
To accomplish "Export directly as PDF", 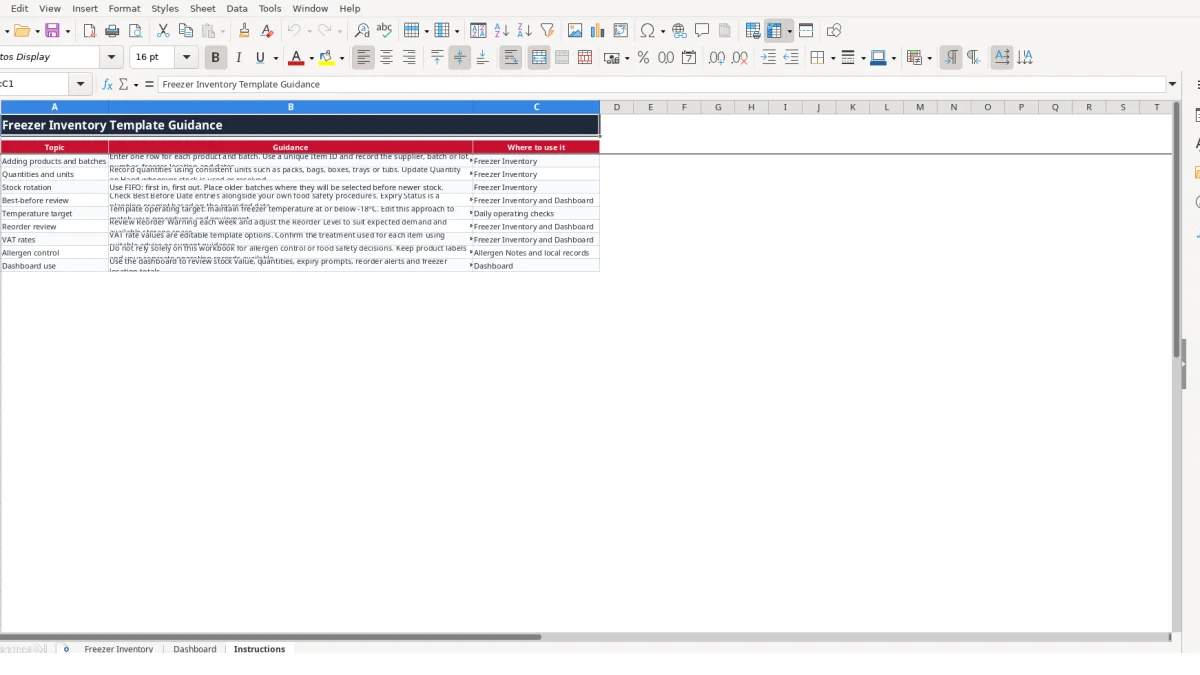I will point(90,31).
